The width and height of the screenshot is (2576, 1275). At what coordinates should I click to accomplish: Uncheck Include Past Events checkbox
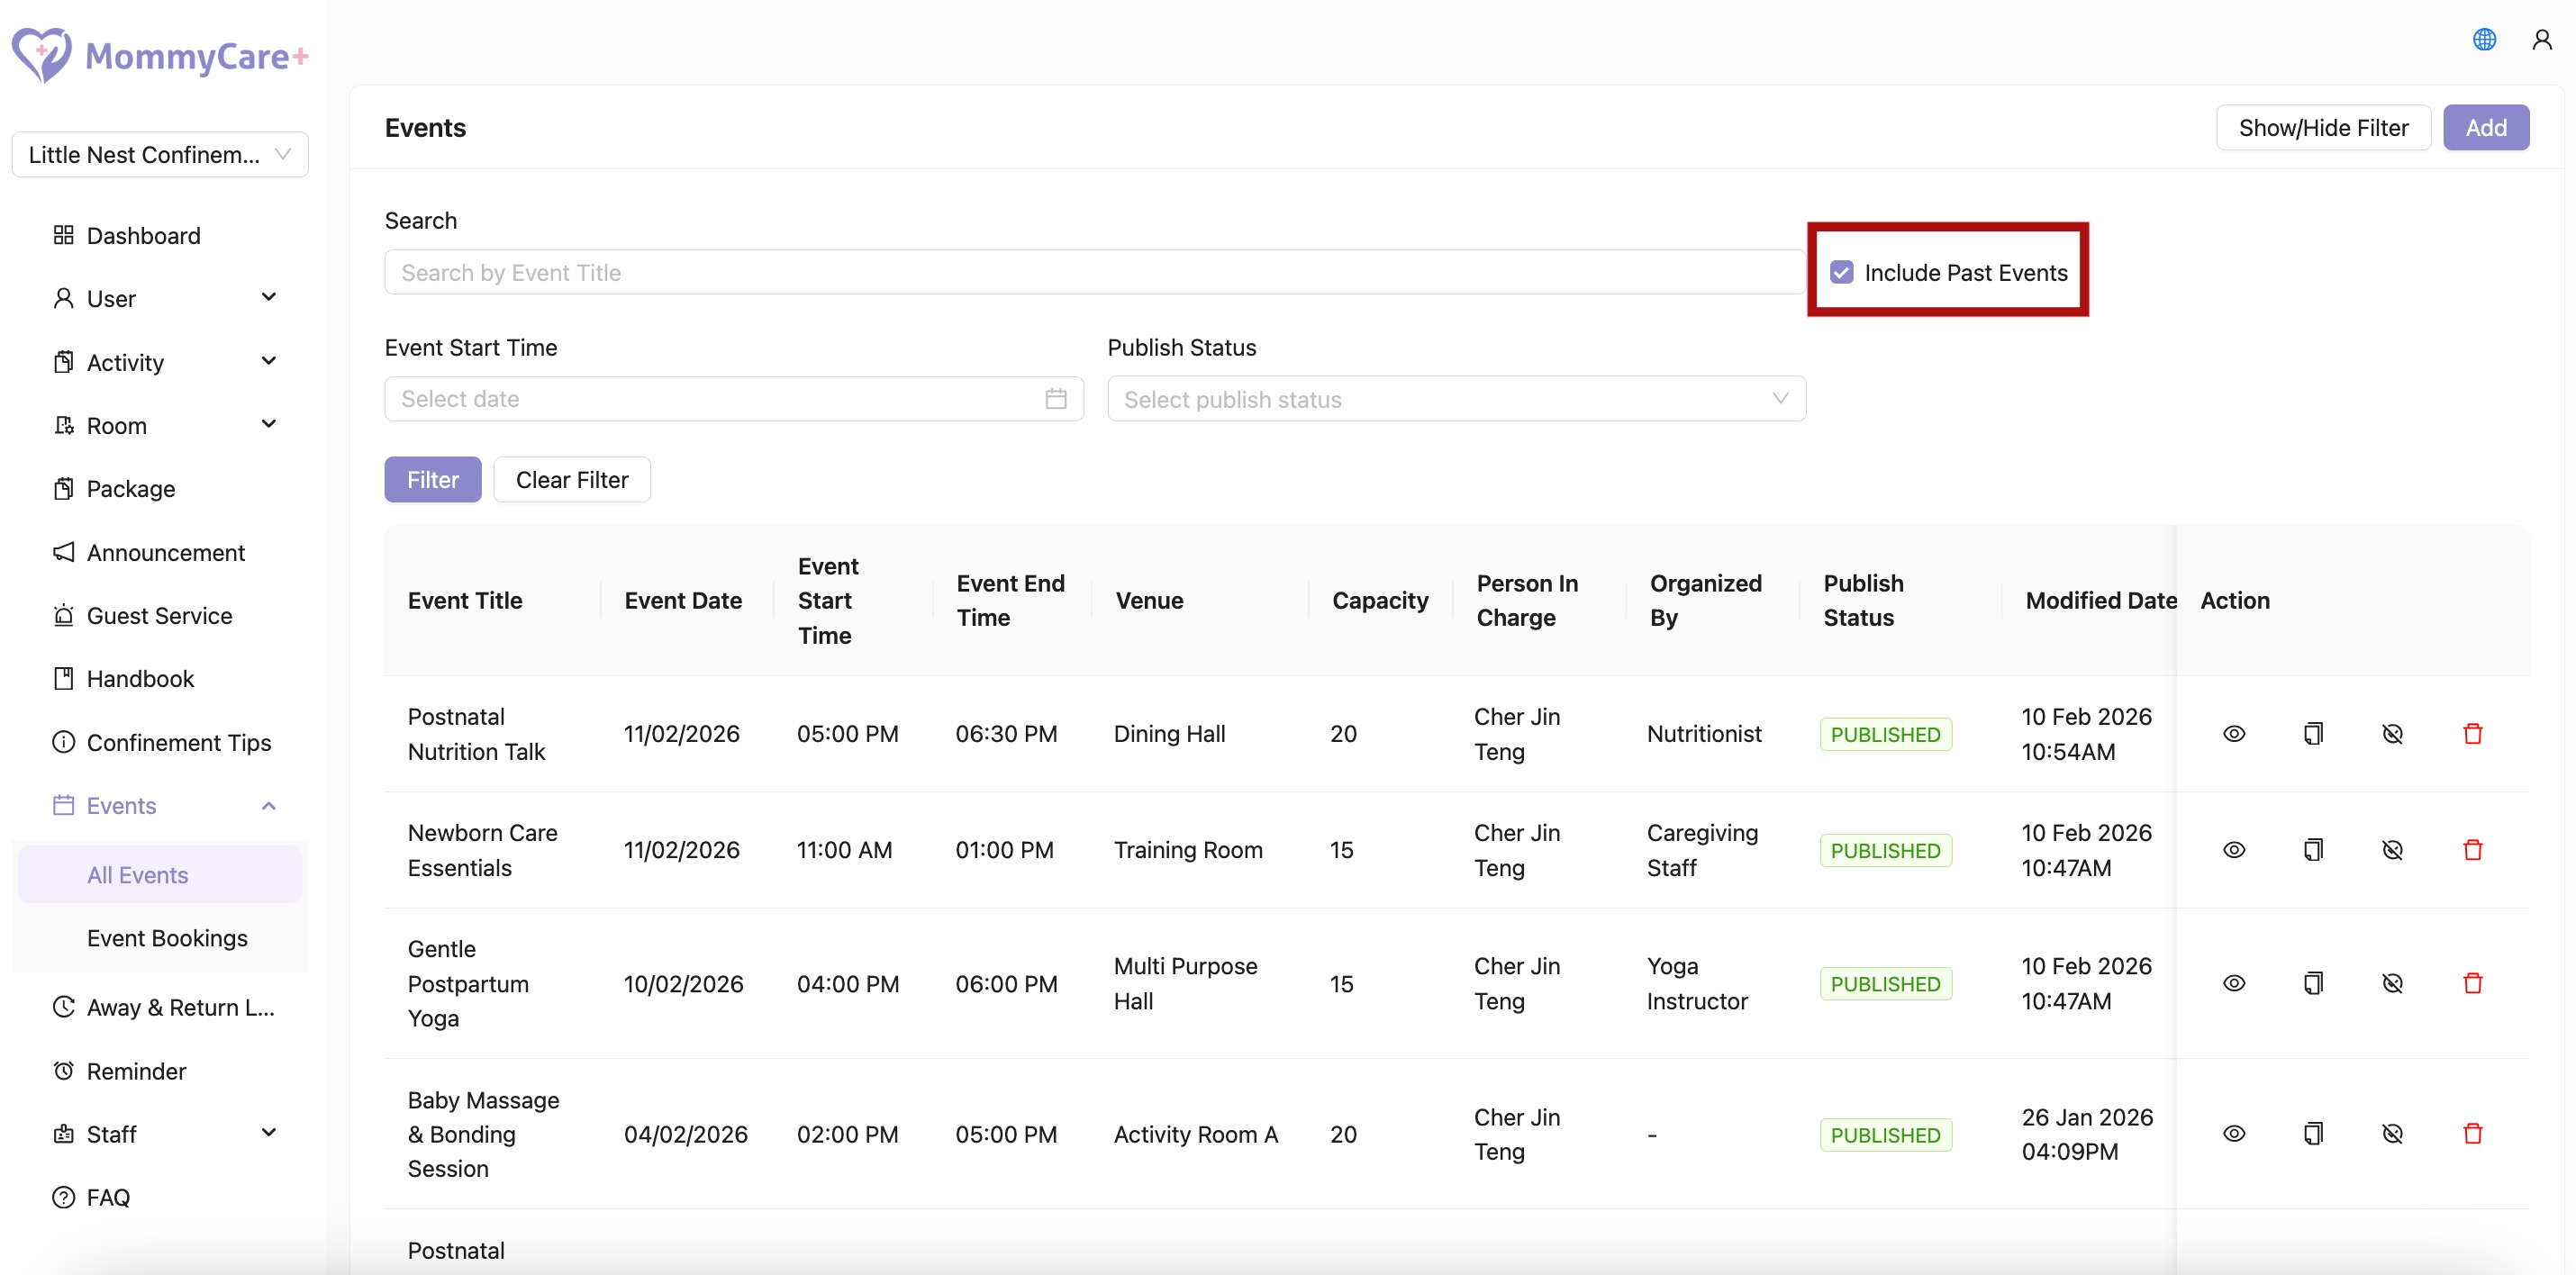[1842, 272]
